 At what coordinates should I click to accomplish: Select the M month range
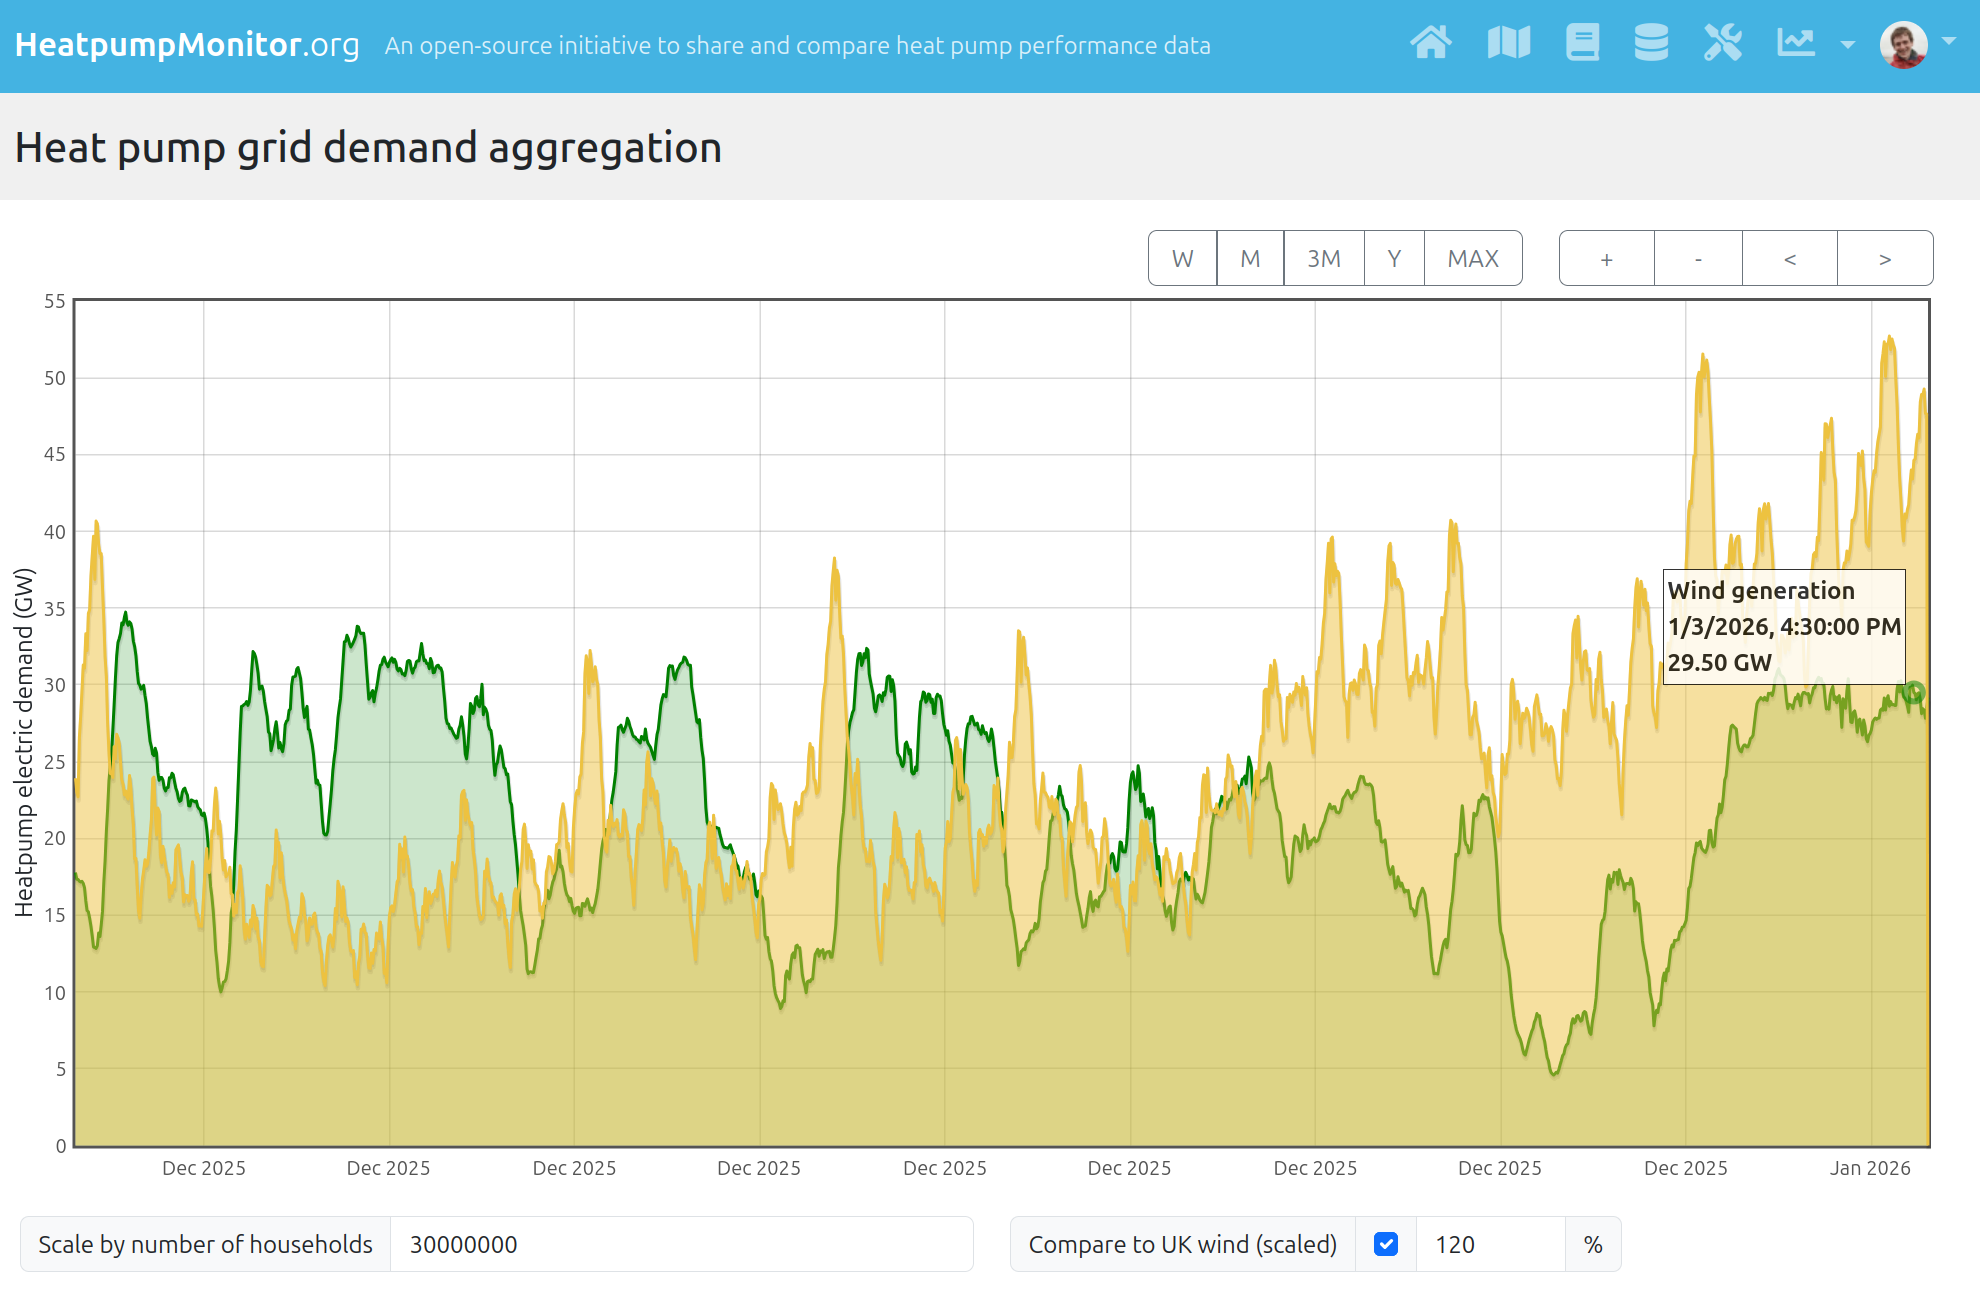(1250, 259)
